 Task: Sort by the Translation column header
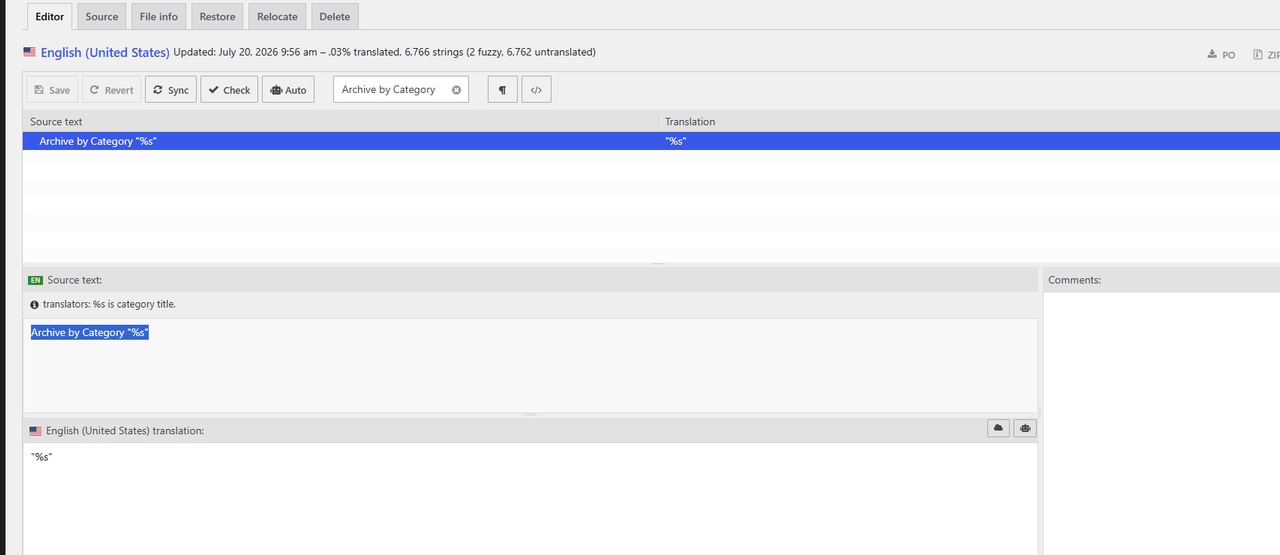click(x=970, y=121)
